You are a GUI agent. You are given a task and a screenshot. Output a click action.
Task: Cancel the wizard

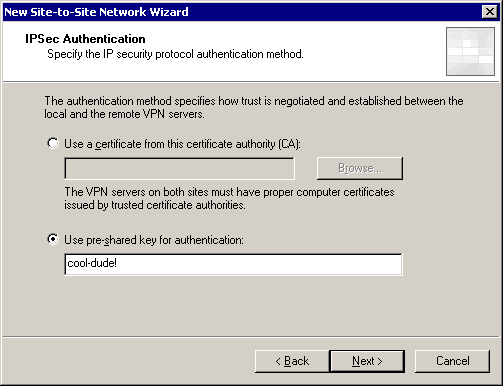[452, 361]
